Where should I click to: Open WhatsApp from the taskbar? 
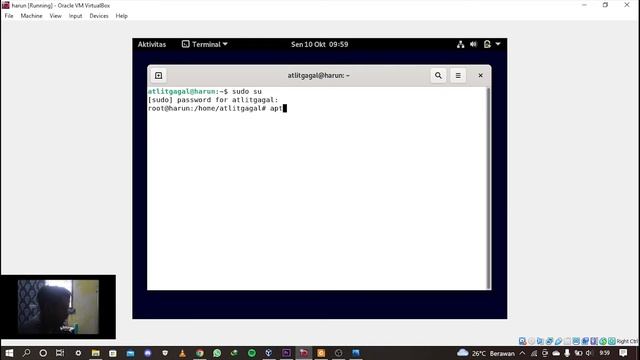(x=217, y=353)
